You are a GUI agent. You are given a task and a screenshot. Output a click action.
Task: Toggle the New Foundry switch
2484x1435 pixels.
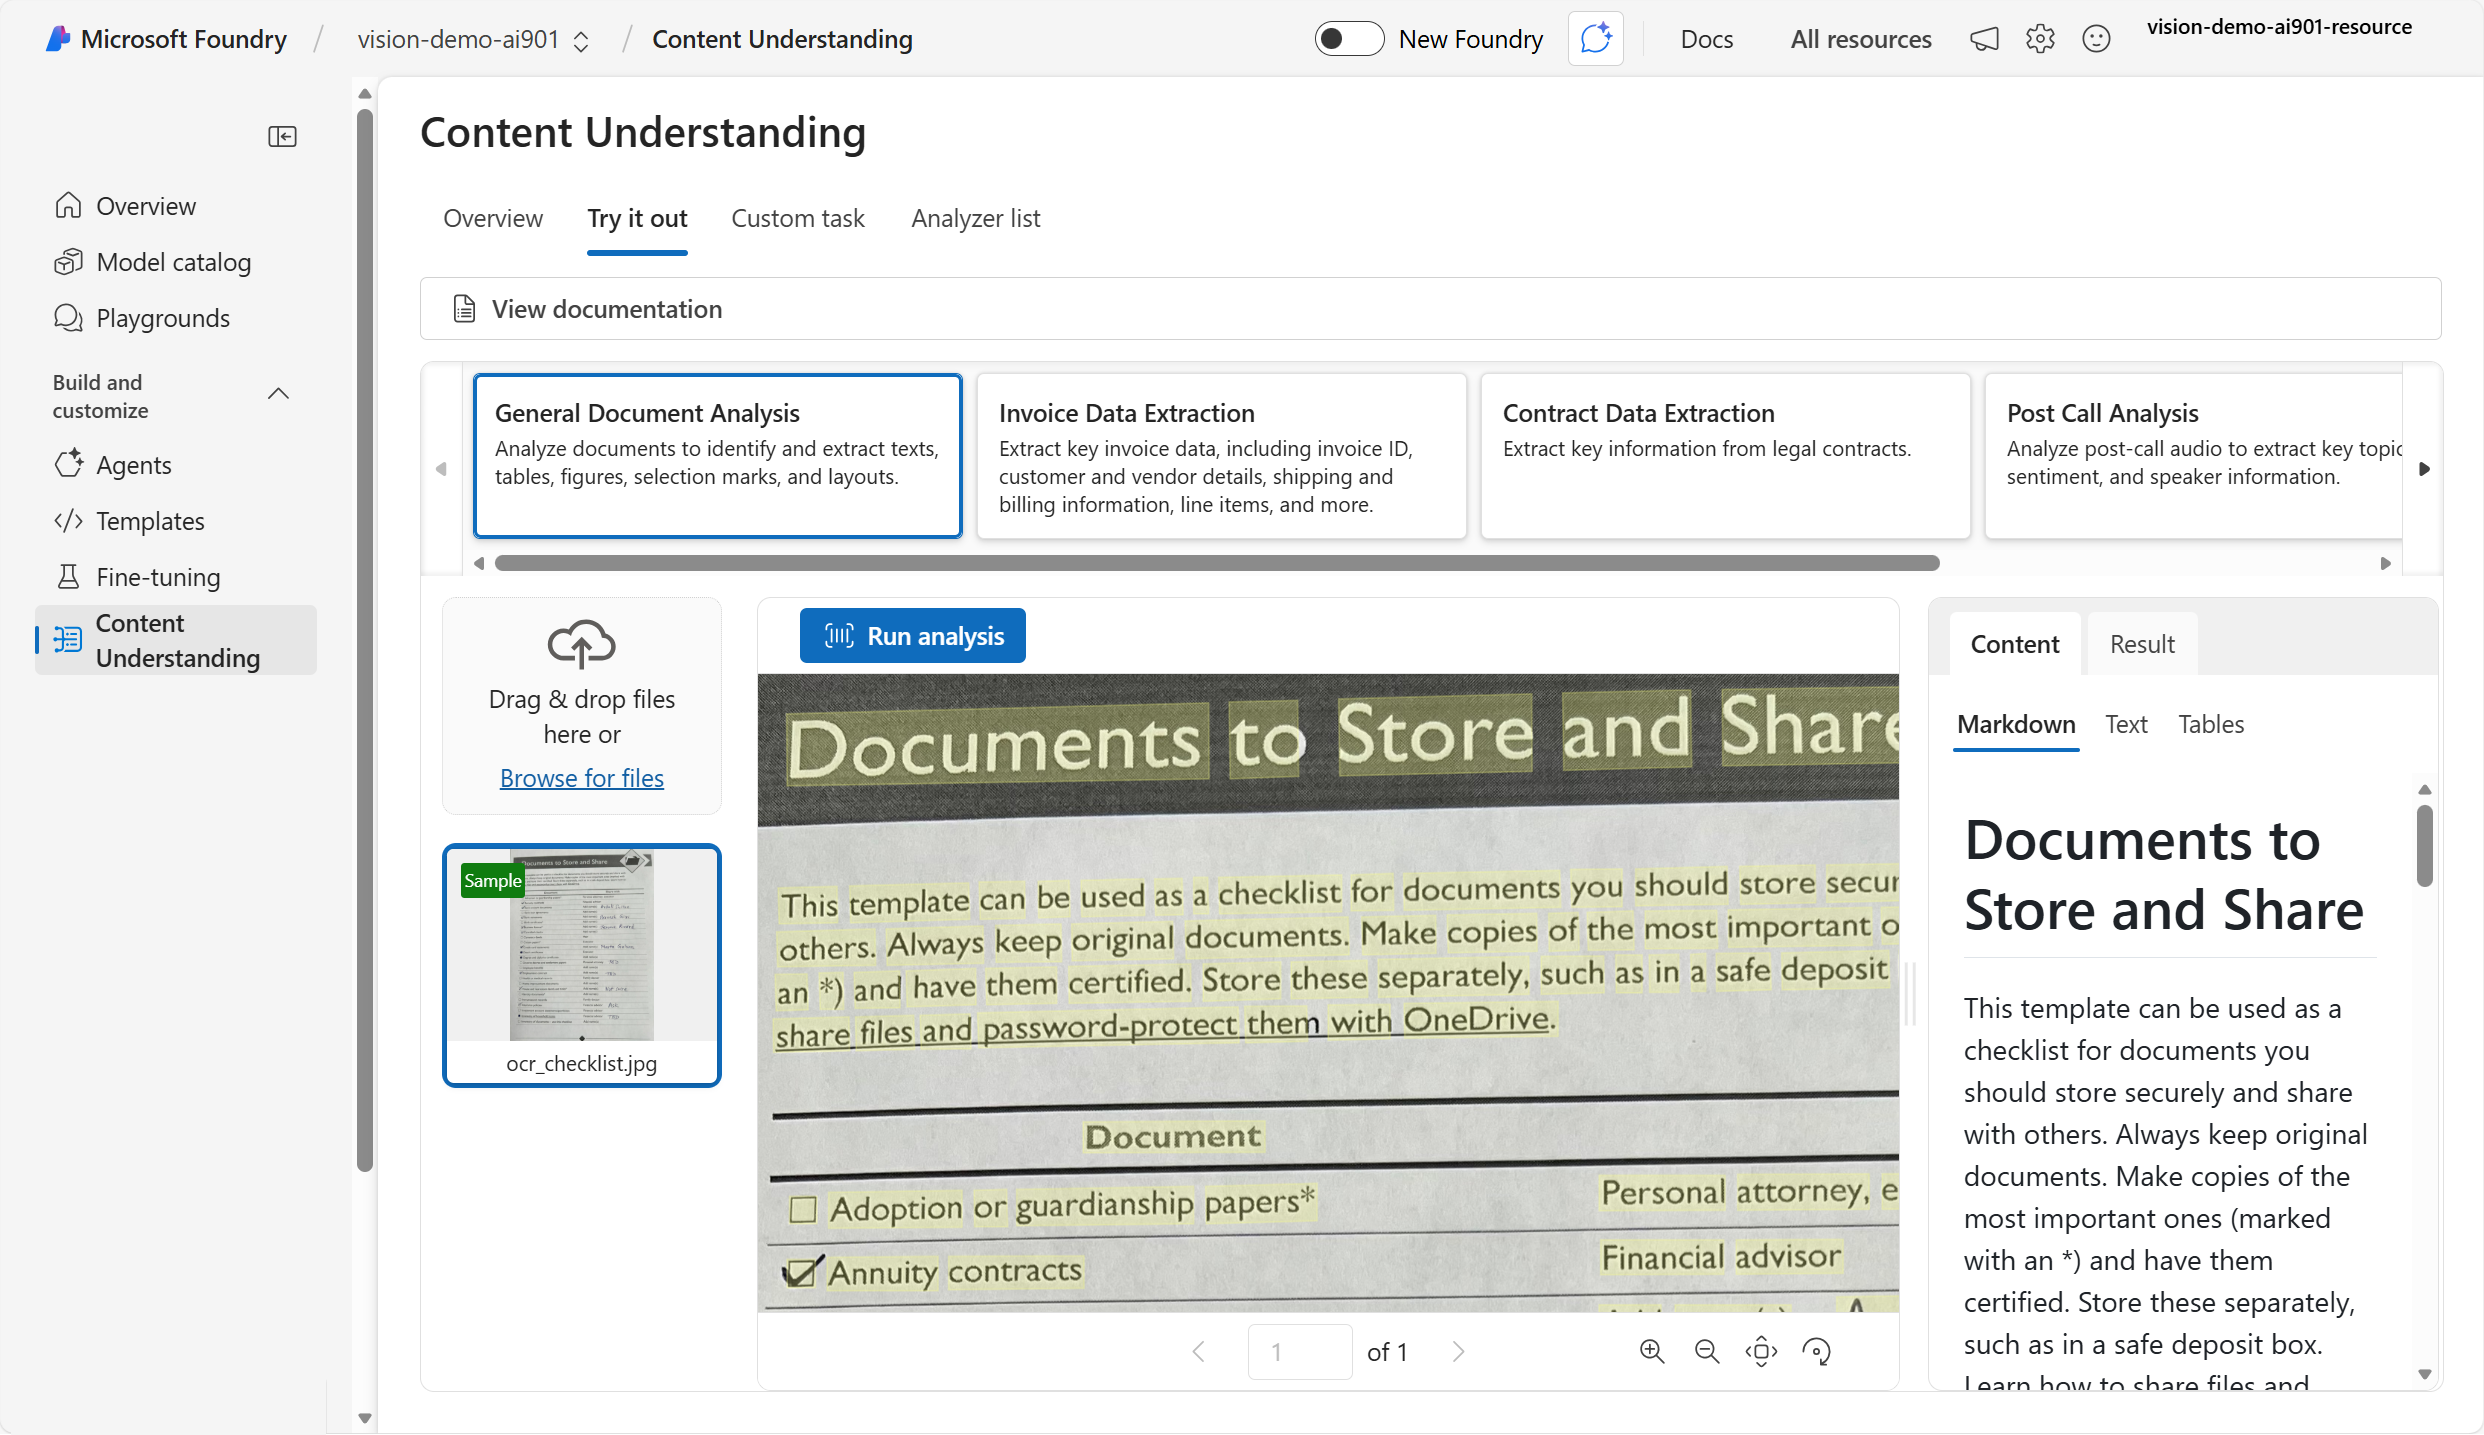coord(1348,39)
